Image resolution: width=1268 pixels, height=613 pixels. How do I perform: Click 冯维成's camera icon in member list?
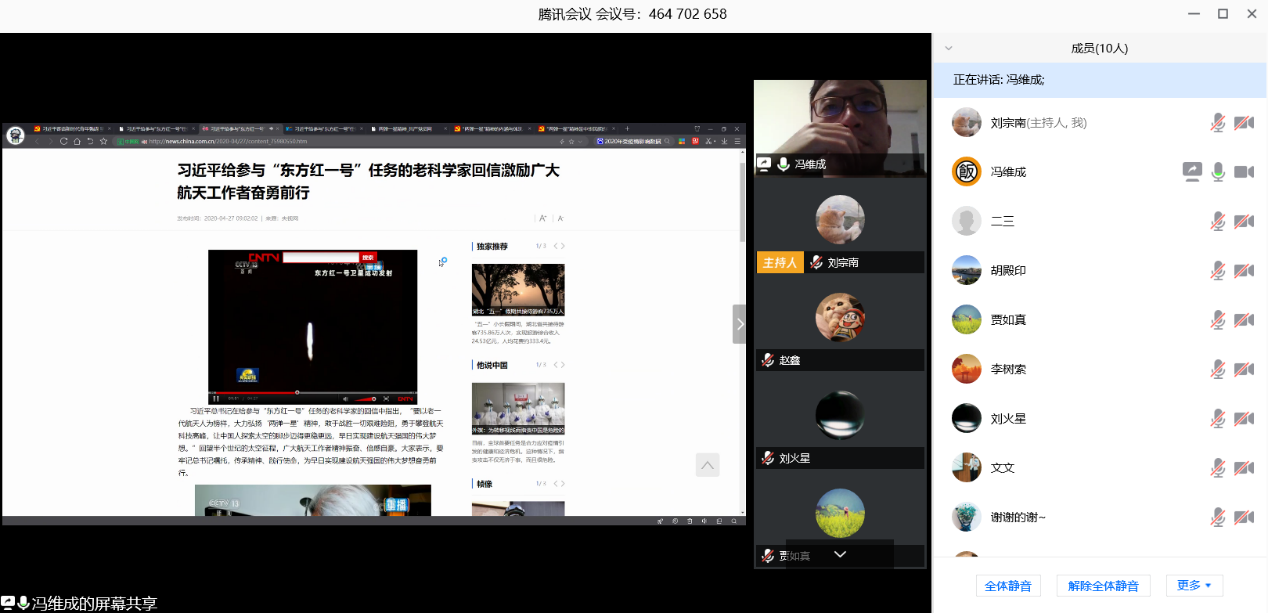[x=1243, y=172]
